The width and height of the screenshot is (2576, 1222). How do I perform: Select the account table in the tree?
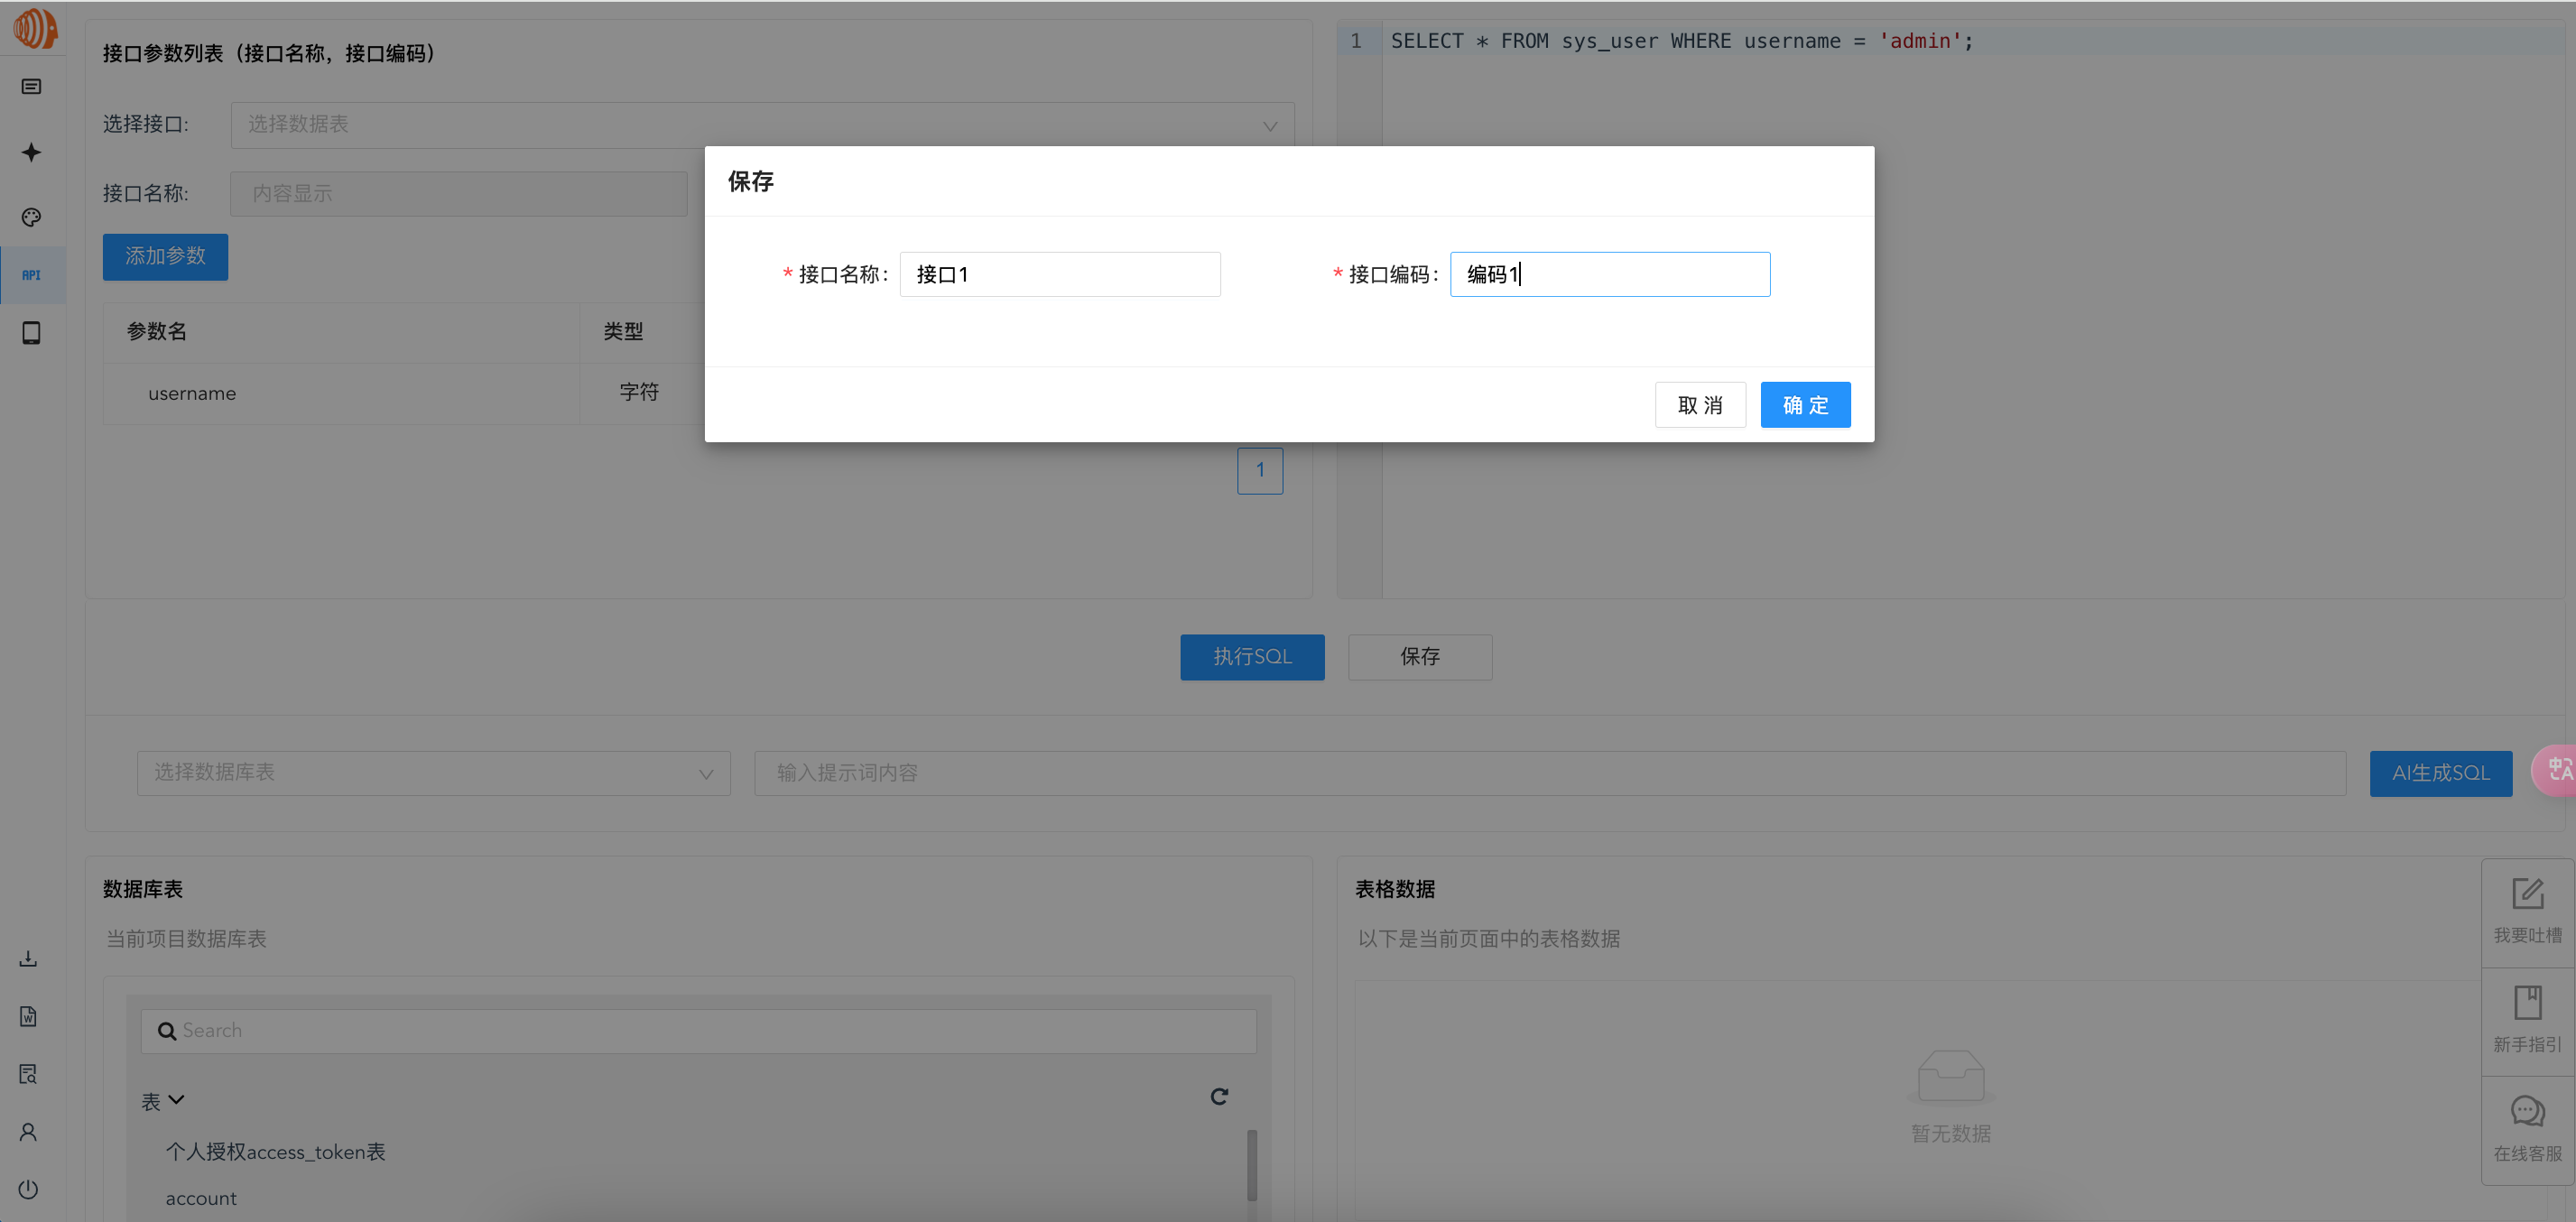point(201,1197)
